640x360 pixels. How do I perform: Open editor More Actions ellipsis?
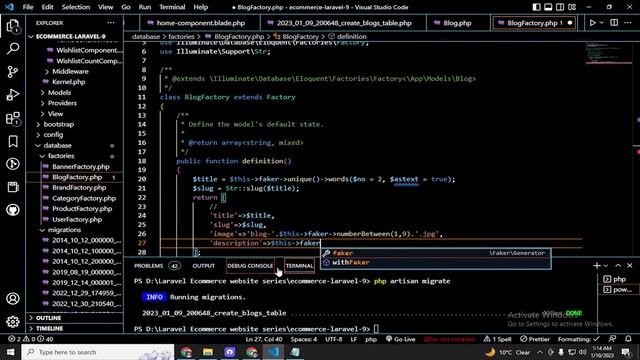point(628,23)
